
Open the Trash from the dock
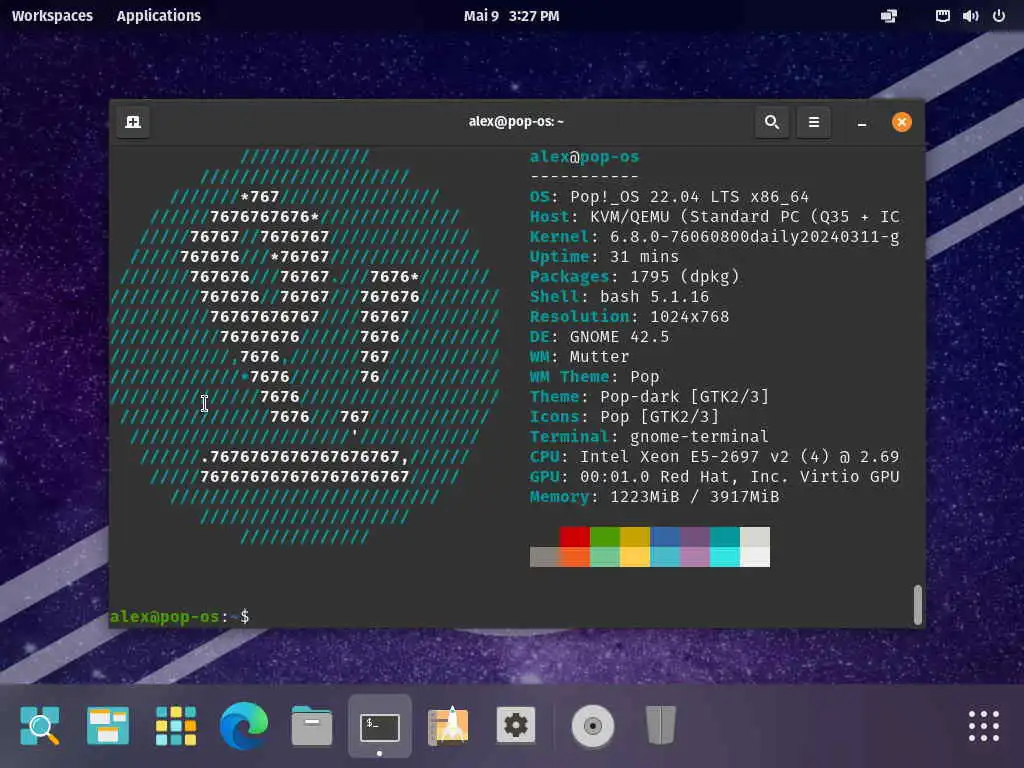point(661,726)
